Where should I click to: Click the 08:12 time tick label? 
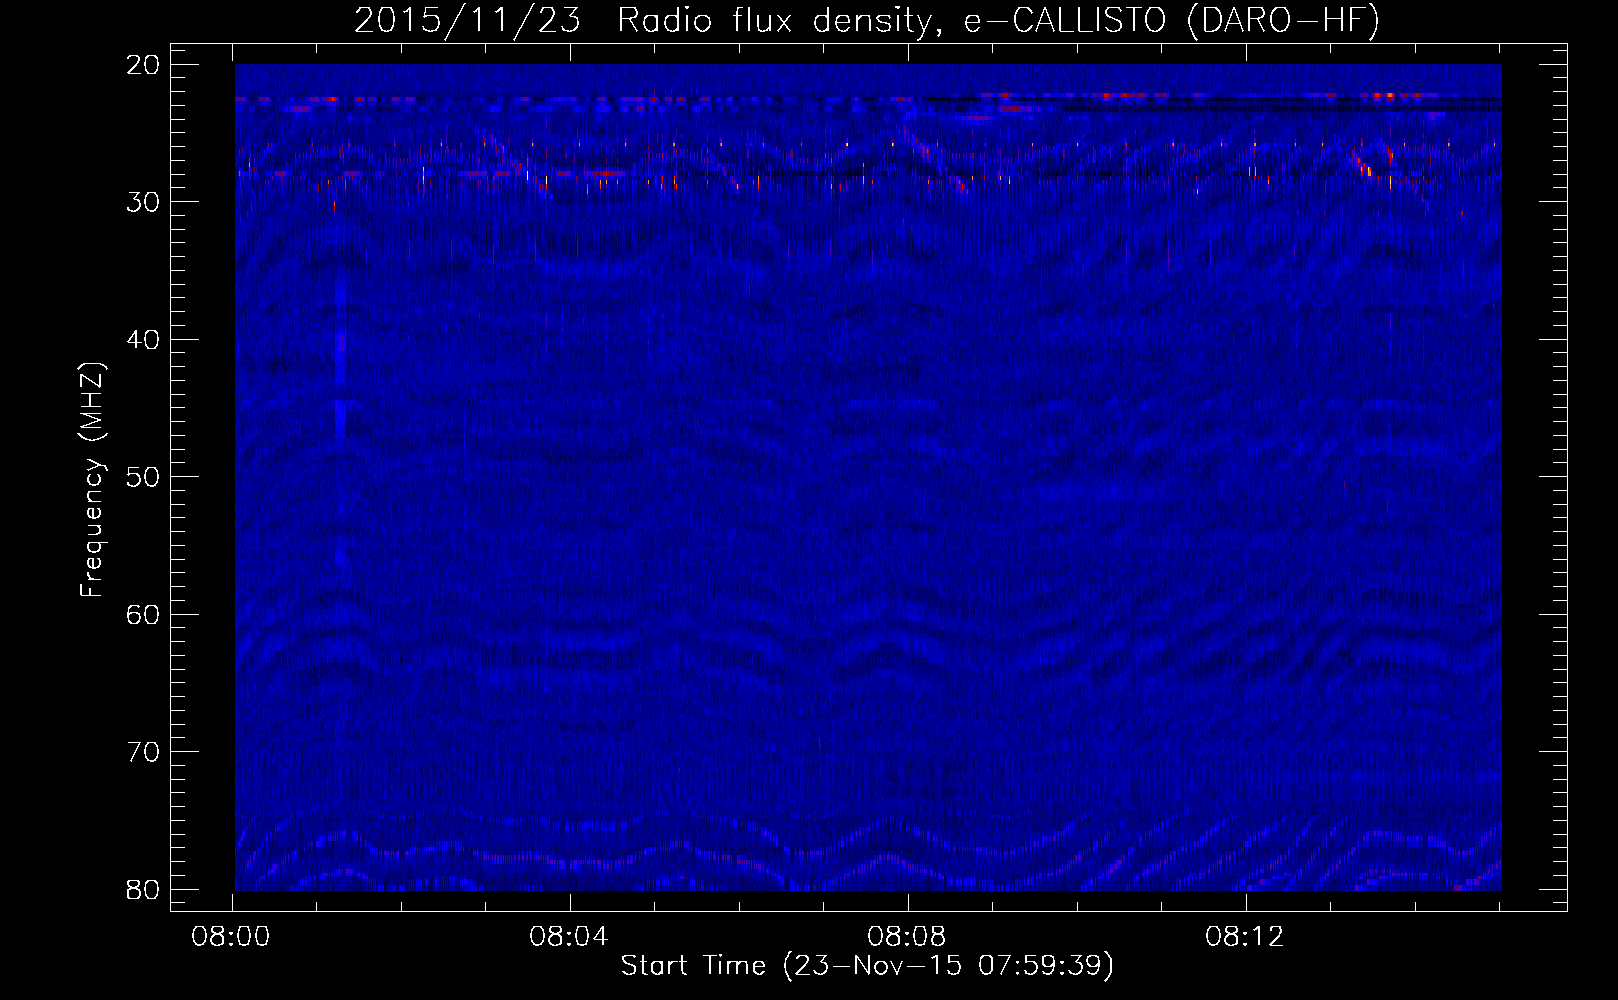point(1244,938)
